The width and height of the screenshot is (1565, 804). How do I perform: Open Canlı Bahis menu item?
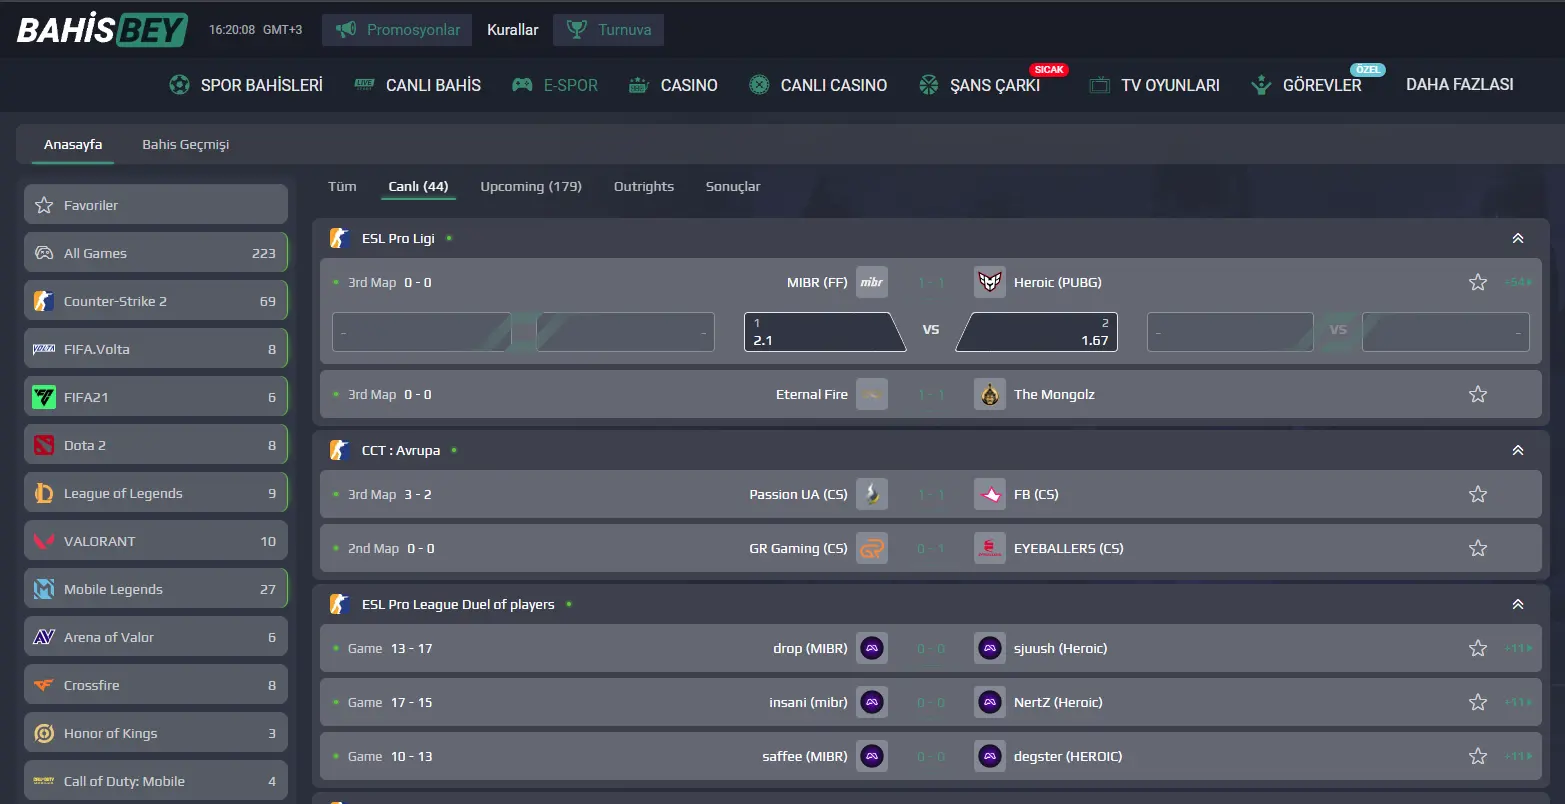[418, 85]
